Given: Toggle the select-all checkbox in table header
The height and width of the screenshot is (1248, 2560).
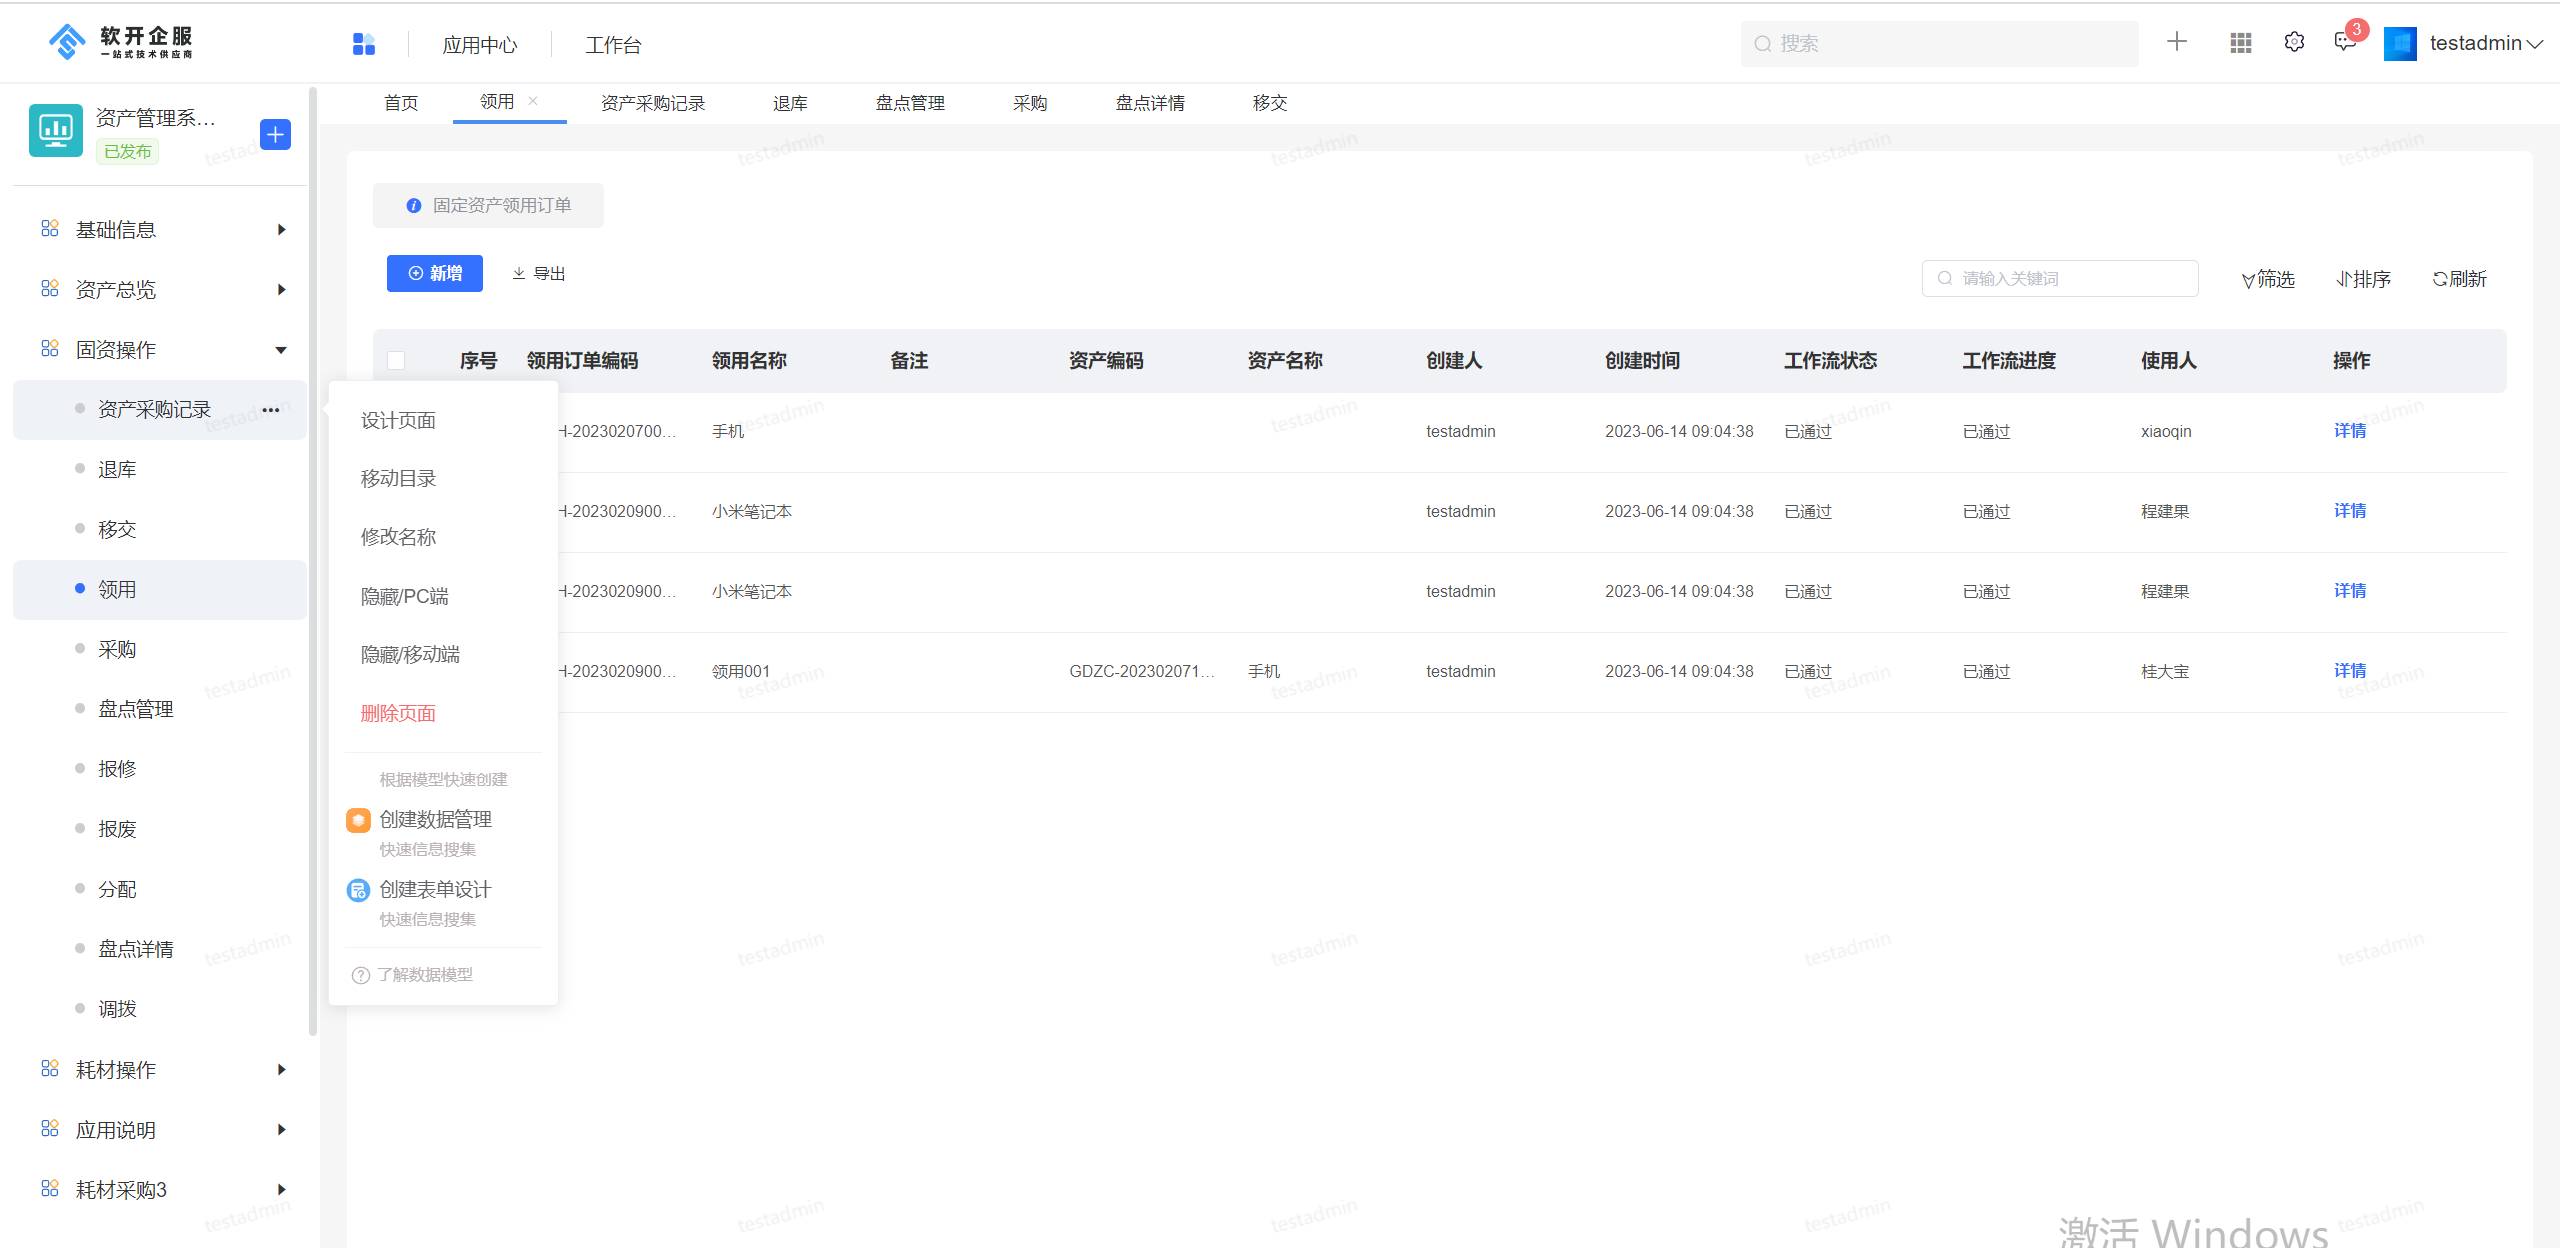Looking at the screenshot, I should click(396, 361).
